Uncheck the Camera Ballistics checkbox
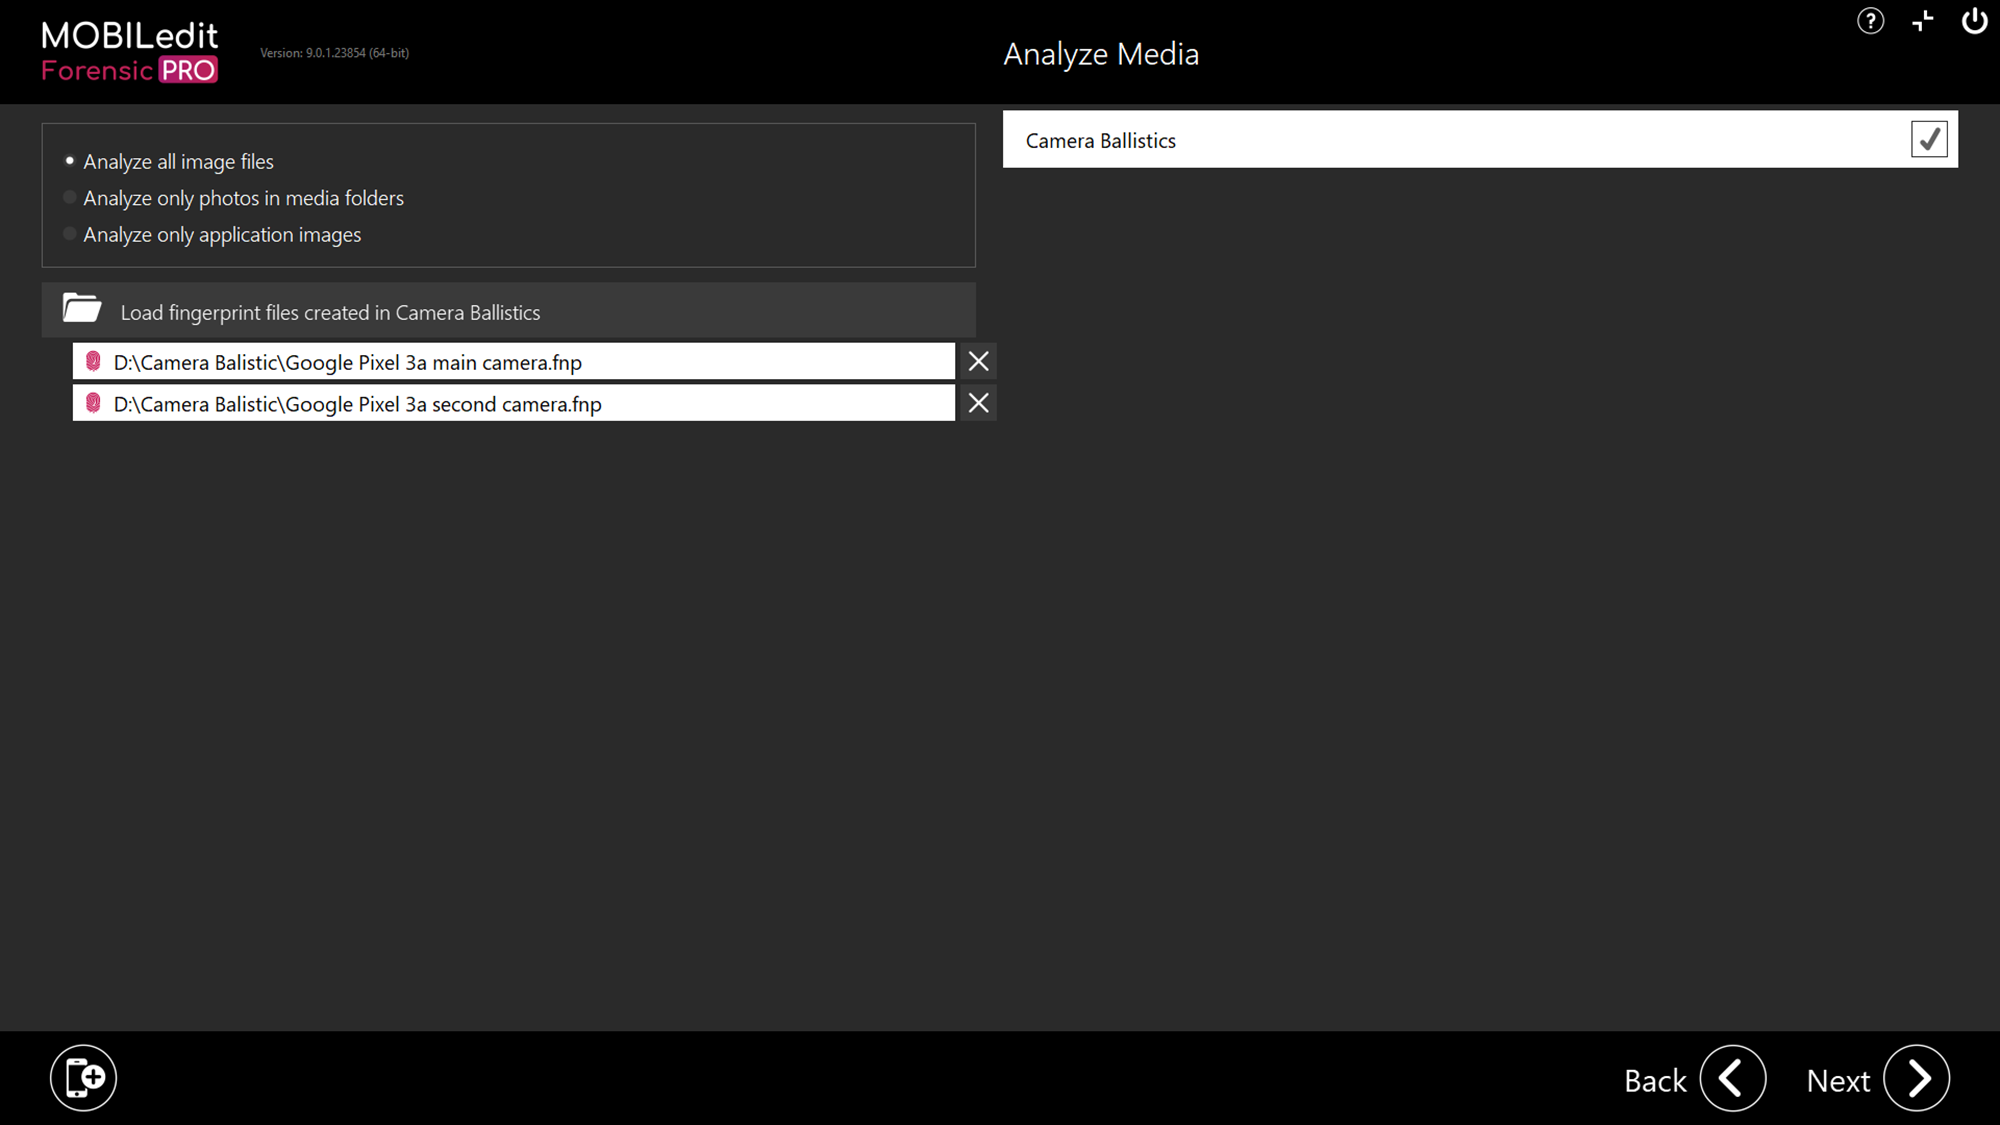The width and height of the screenshot is (2000, 1125). click(1928, 139)
